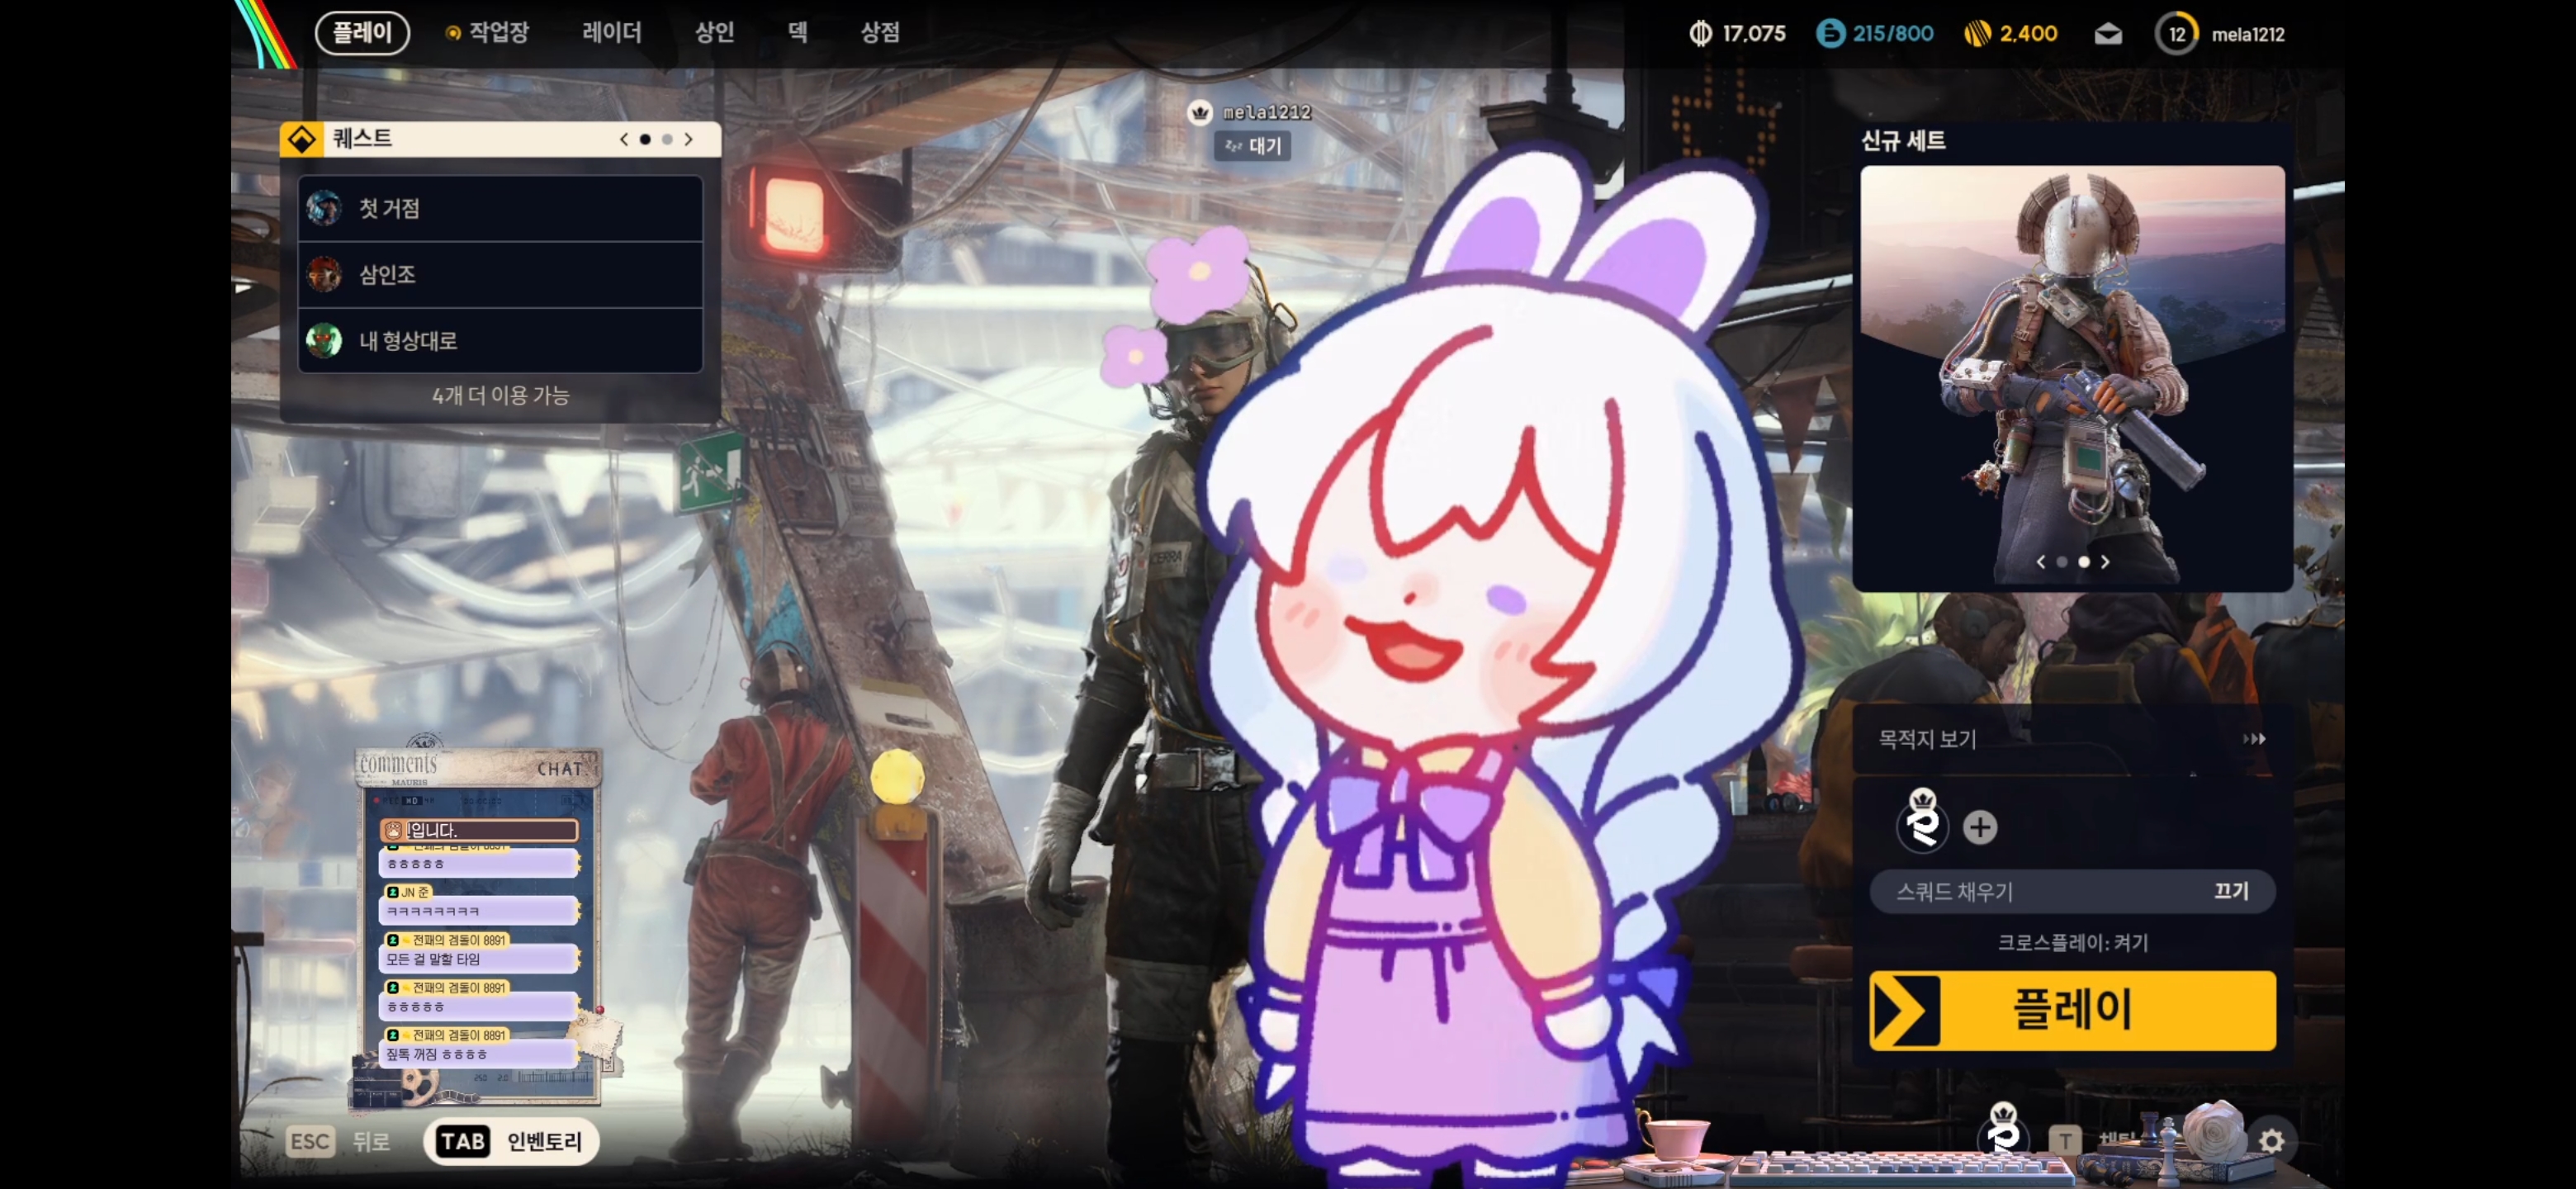Select the first page dot under the 신규 세트 image
Image resolution: width=2576 pixels, height=1189 pixels.
tap(2062, 562)
